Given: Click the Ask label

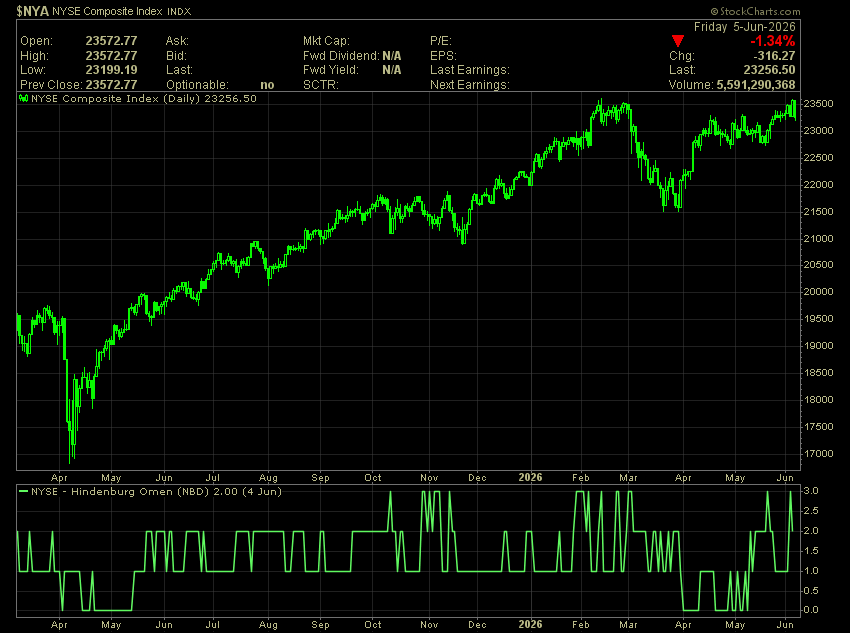Looking at the screenshot, I should coord(177,41).
